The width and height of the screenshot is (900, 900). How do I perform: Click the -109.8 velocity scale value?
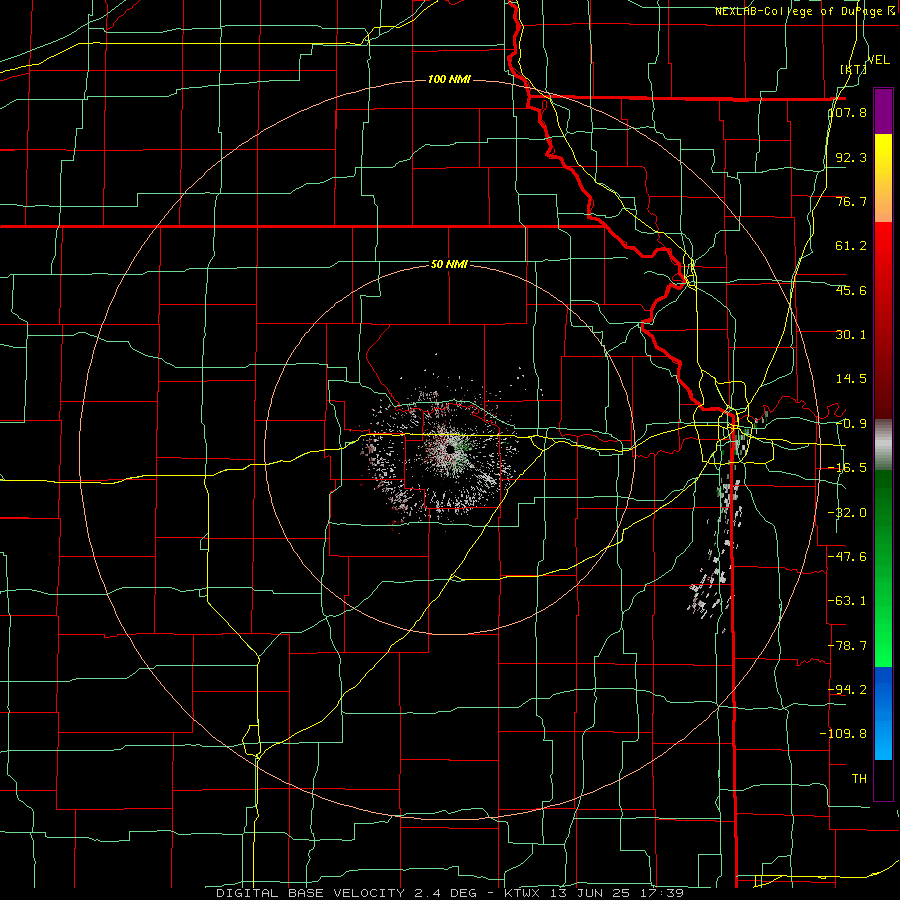(x=844, y=734)
